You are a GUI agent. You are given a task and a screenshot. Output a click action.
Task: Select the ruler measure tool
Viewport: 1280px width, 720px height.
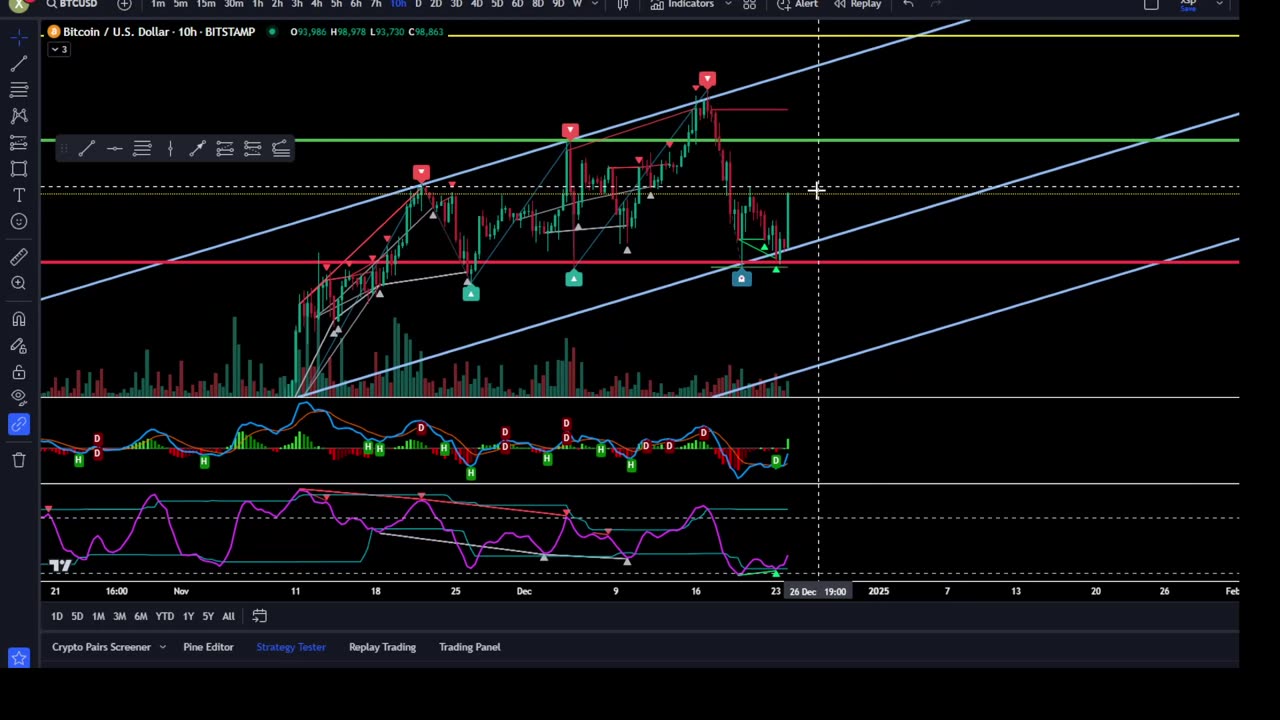coord(19,257)
